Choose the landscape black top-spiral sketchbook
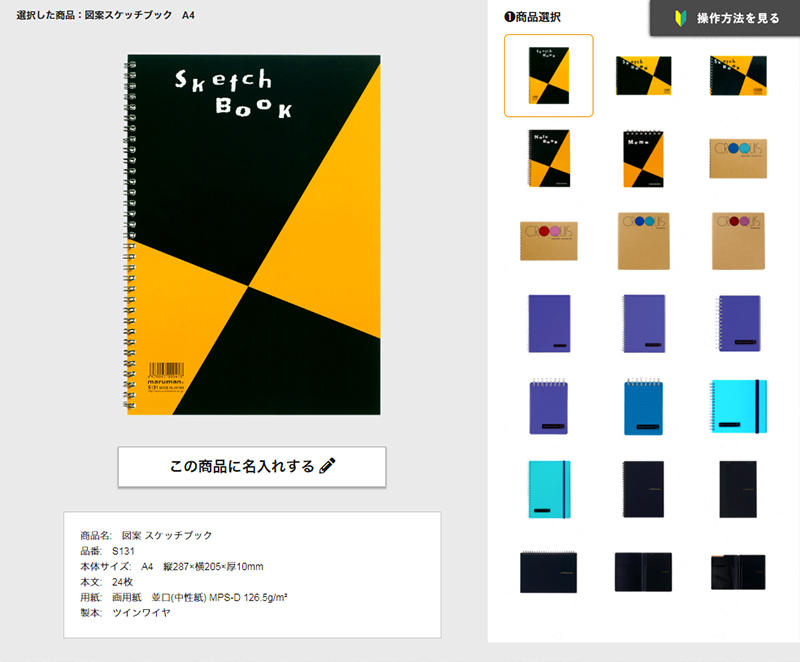Viewport: 800px width, 662px height. [x=548, y=571]
